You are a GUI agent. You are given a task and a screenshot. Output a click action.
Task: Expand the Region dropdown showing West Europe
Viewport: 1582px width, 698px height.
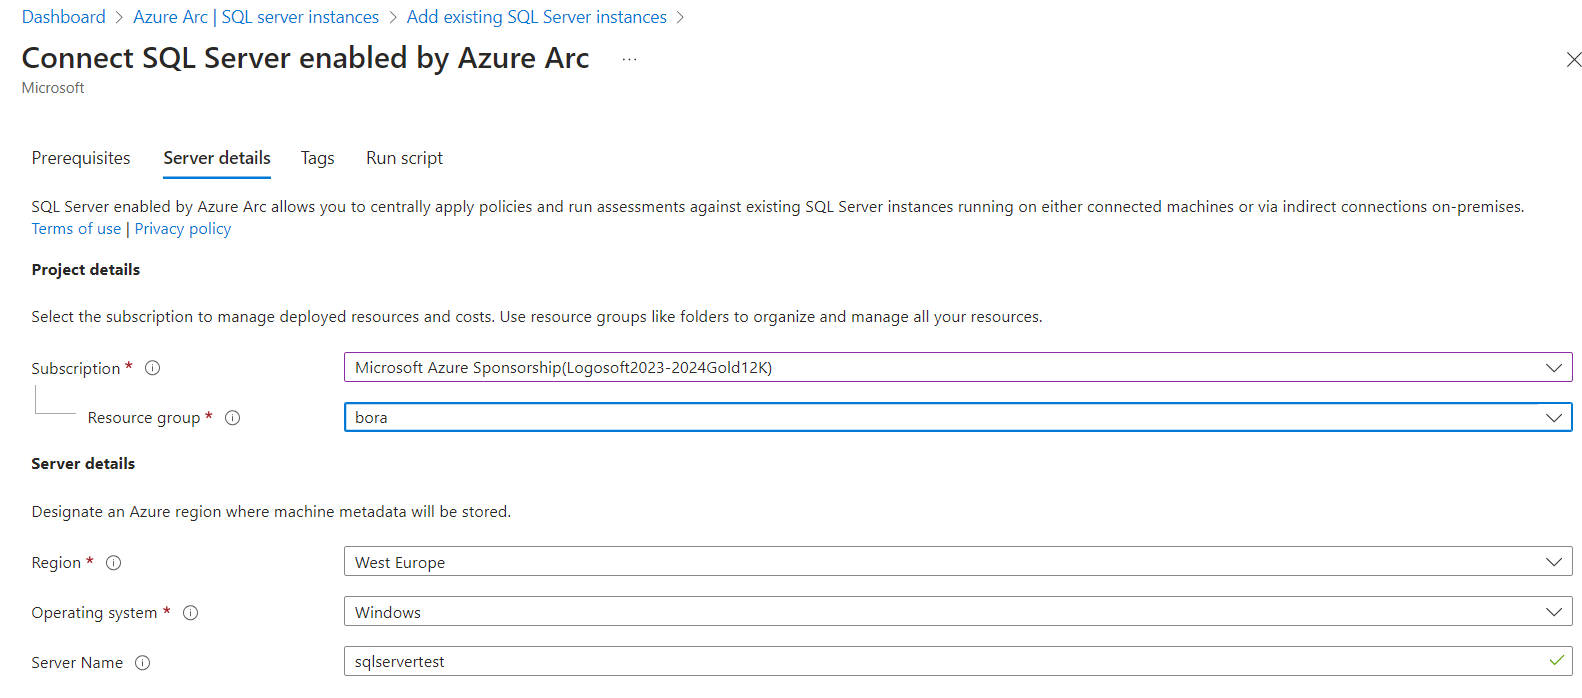coord(957,562)
